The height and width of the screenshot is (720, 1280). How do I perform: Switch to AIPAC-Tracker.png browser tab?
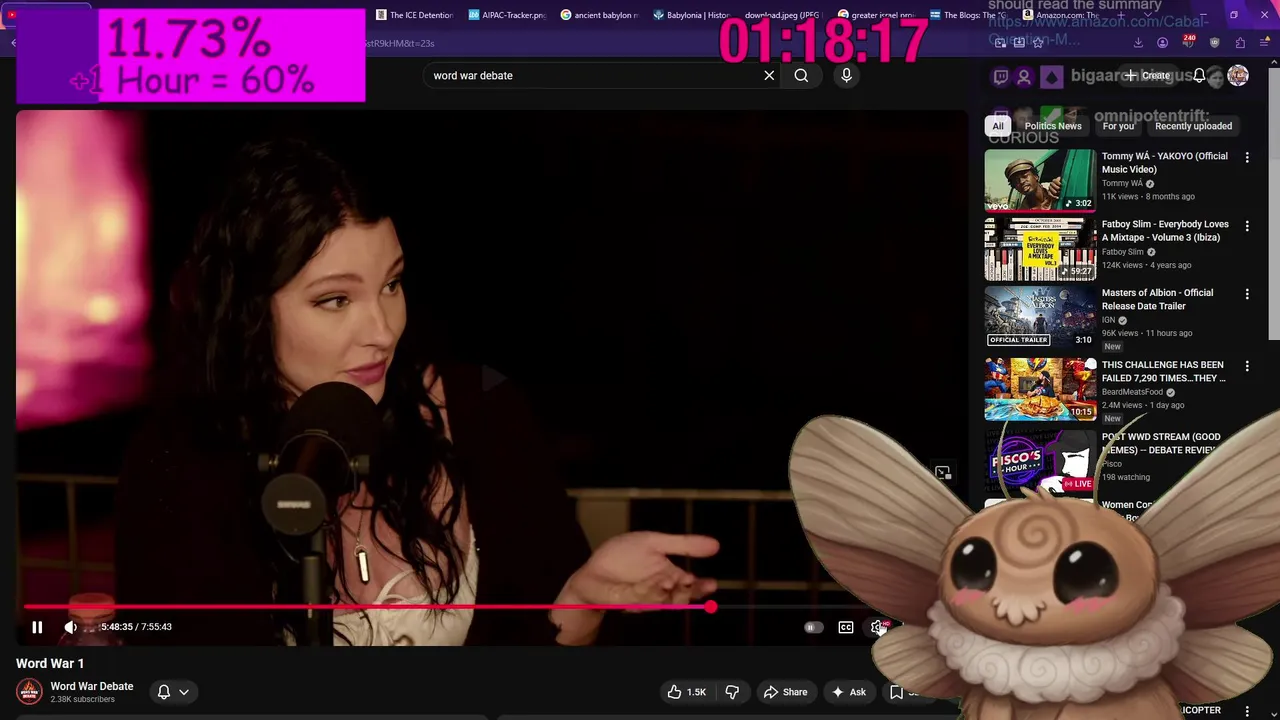coord(507,15)
